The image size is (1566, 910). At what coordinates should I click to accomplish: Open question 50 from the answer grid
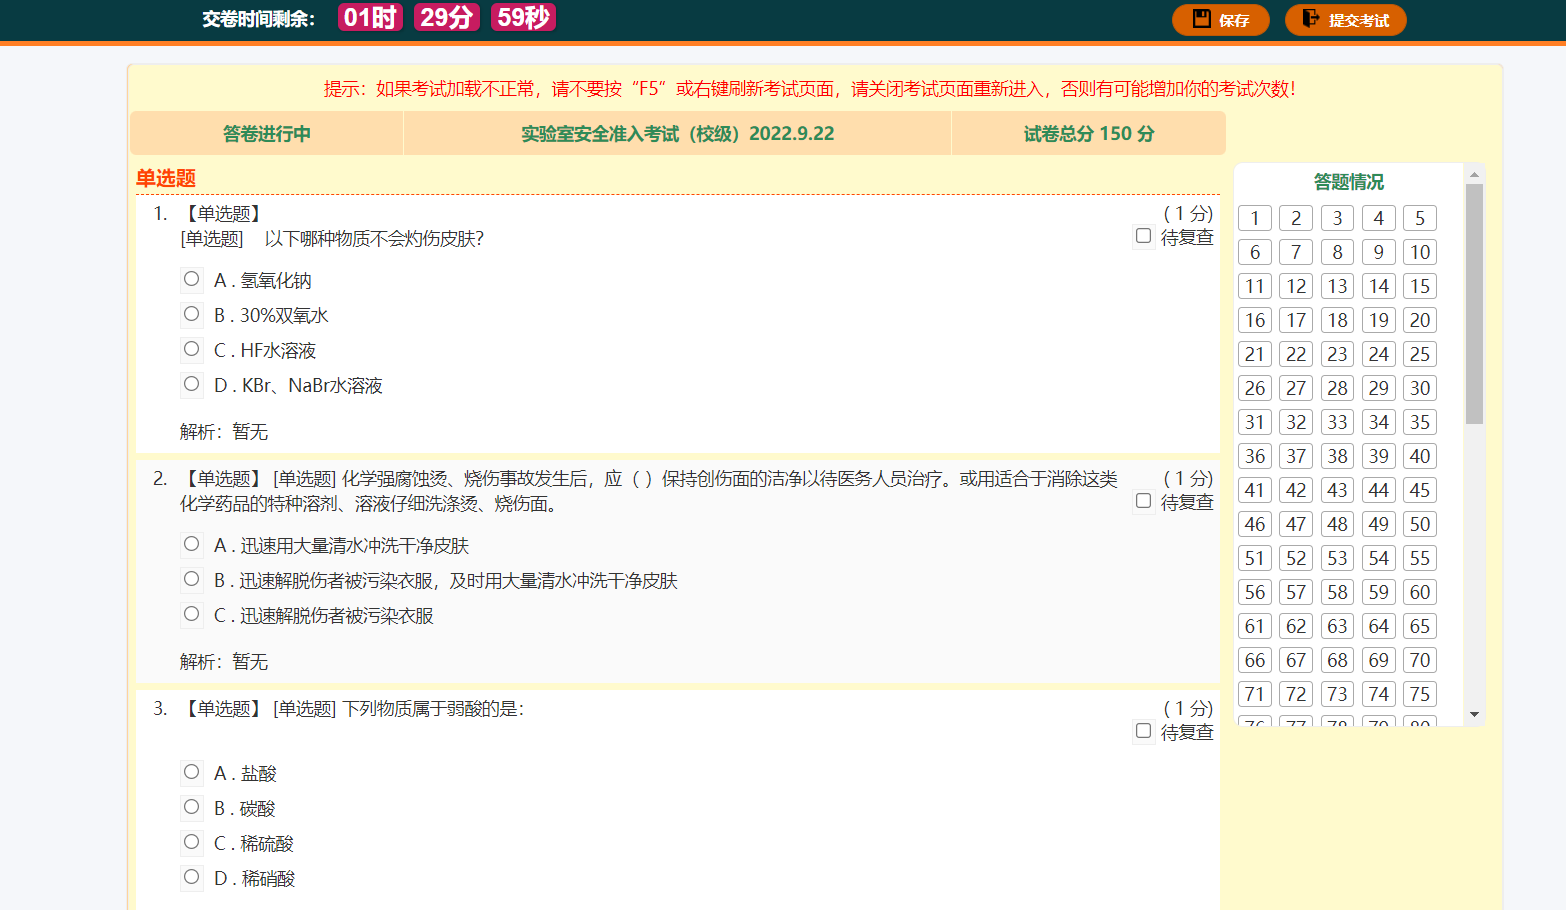tap(1419, 523)
